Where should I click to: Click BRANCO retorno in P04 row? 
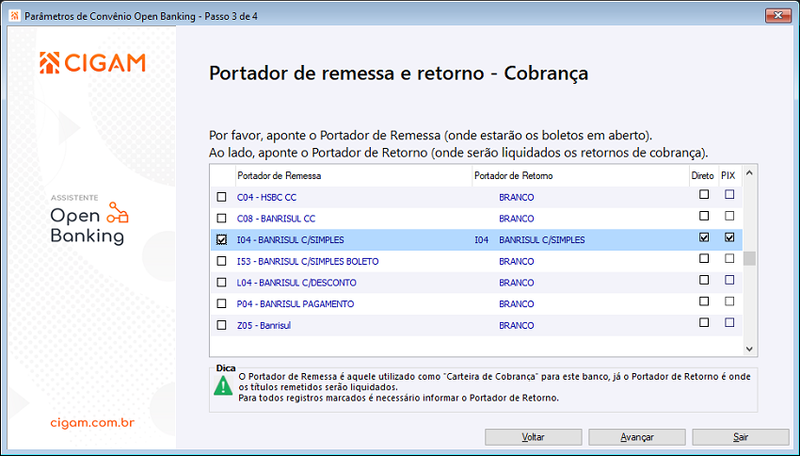click(x=516, y=303)
